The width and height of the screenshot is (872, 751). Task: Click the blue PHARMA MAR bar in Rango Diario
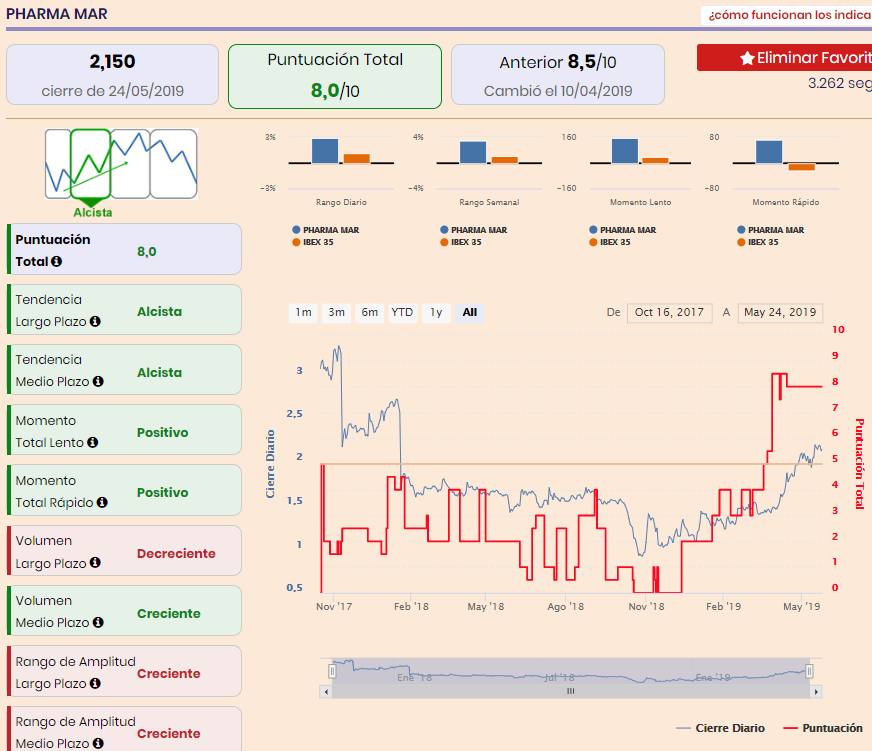325,151
